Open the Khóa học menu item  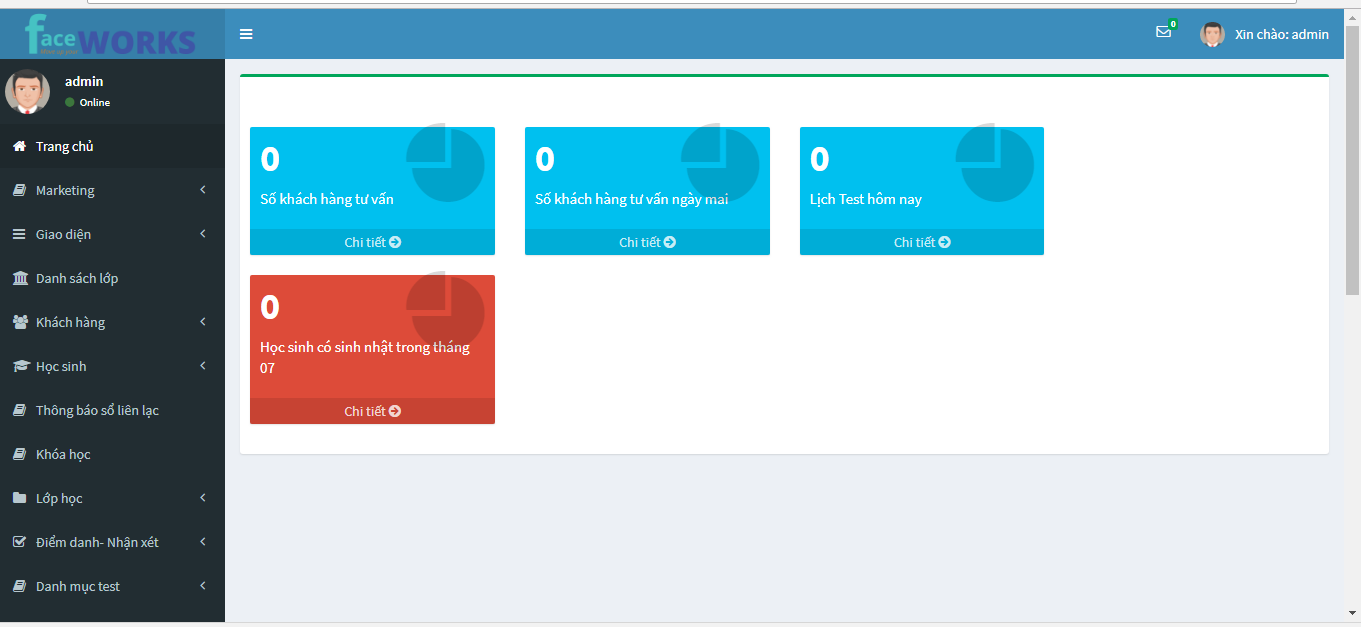pyautogui.click(x=63, y=454)
